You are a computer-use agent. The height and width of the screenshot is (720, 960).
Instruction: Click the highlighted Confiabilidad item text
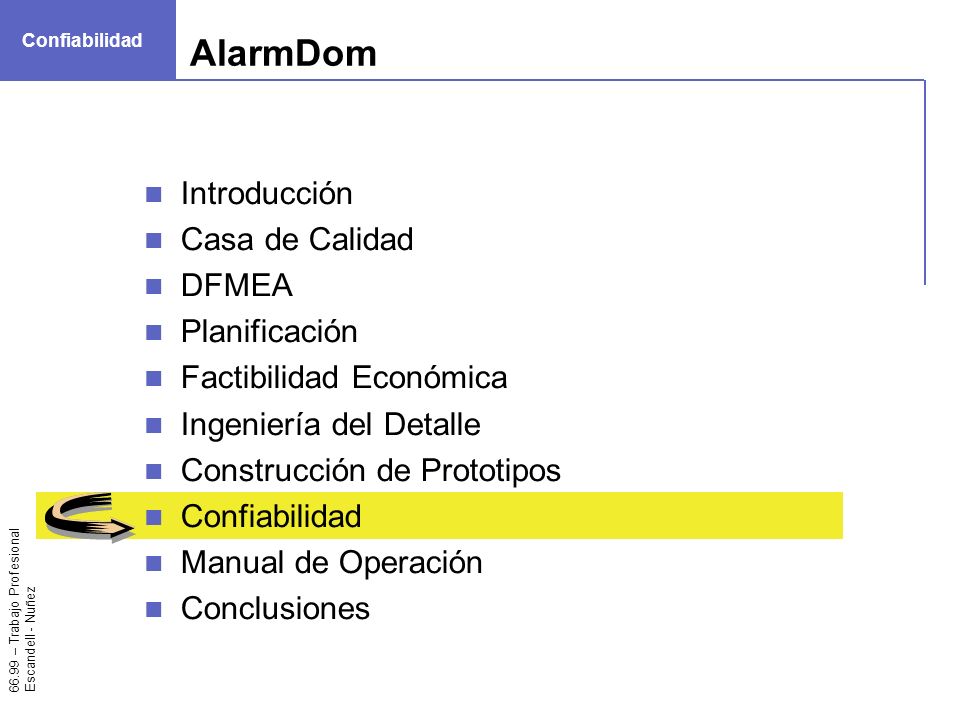click(x=271, y=516)
